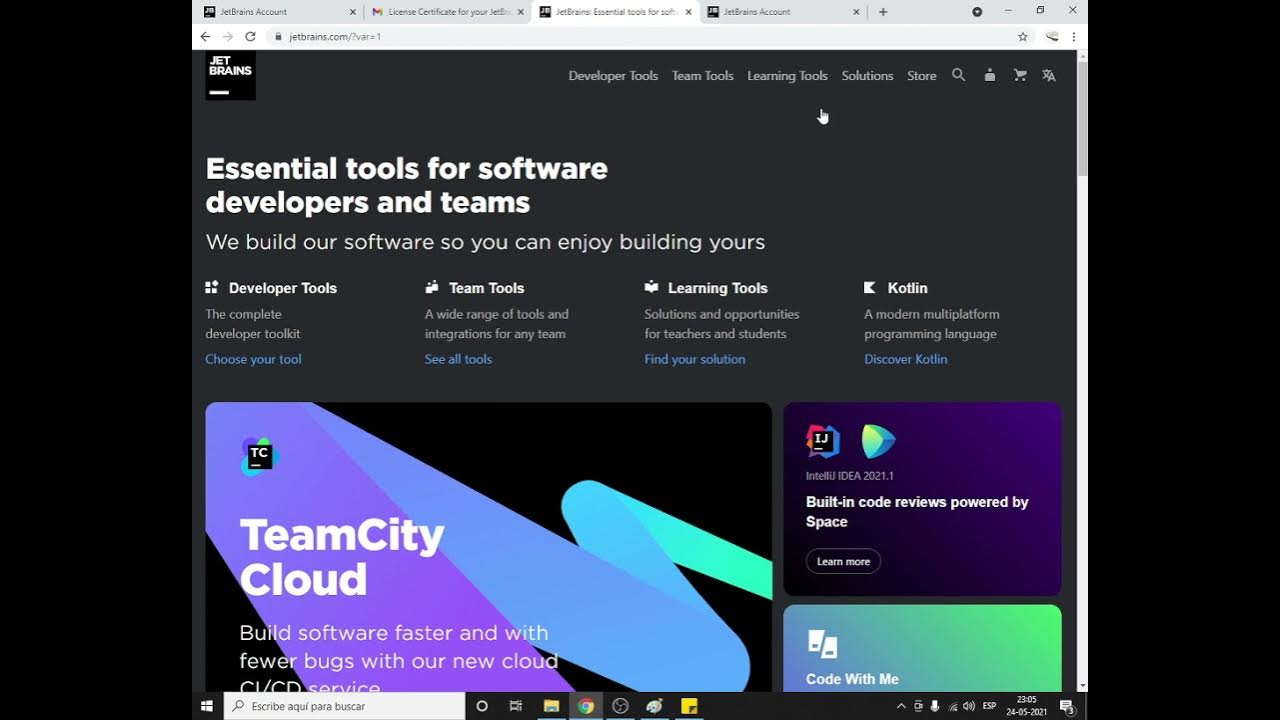This screenshot has width=1280, height=720.
Task: Open File Explorer from the taskbar
Action: pos(551,706)
